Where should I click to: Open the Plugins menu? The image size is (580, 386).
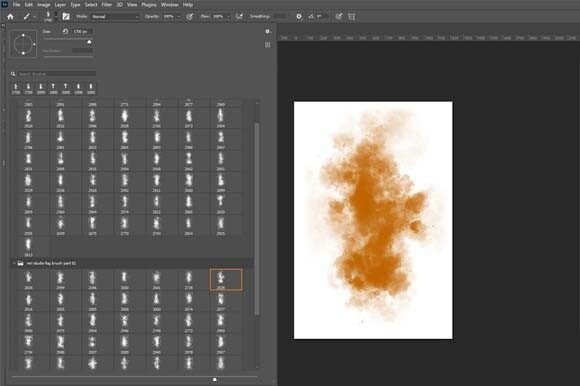point(149,5)
